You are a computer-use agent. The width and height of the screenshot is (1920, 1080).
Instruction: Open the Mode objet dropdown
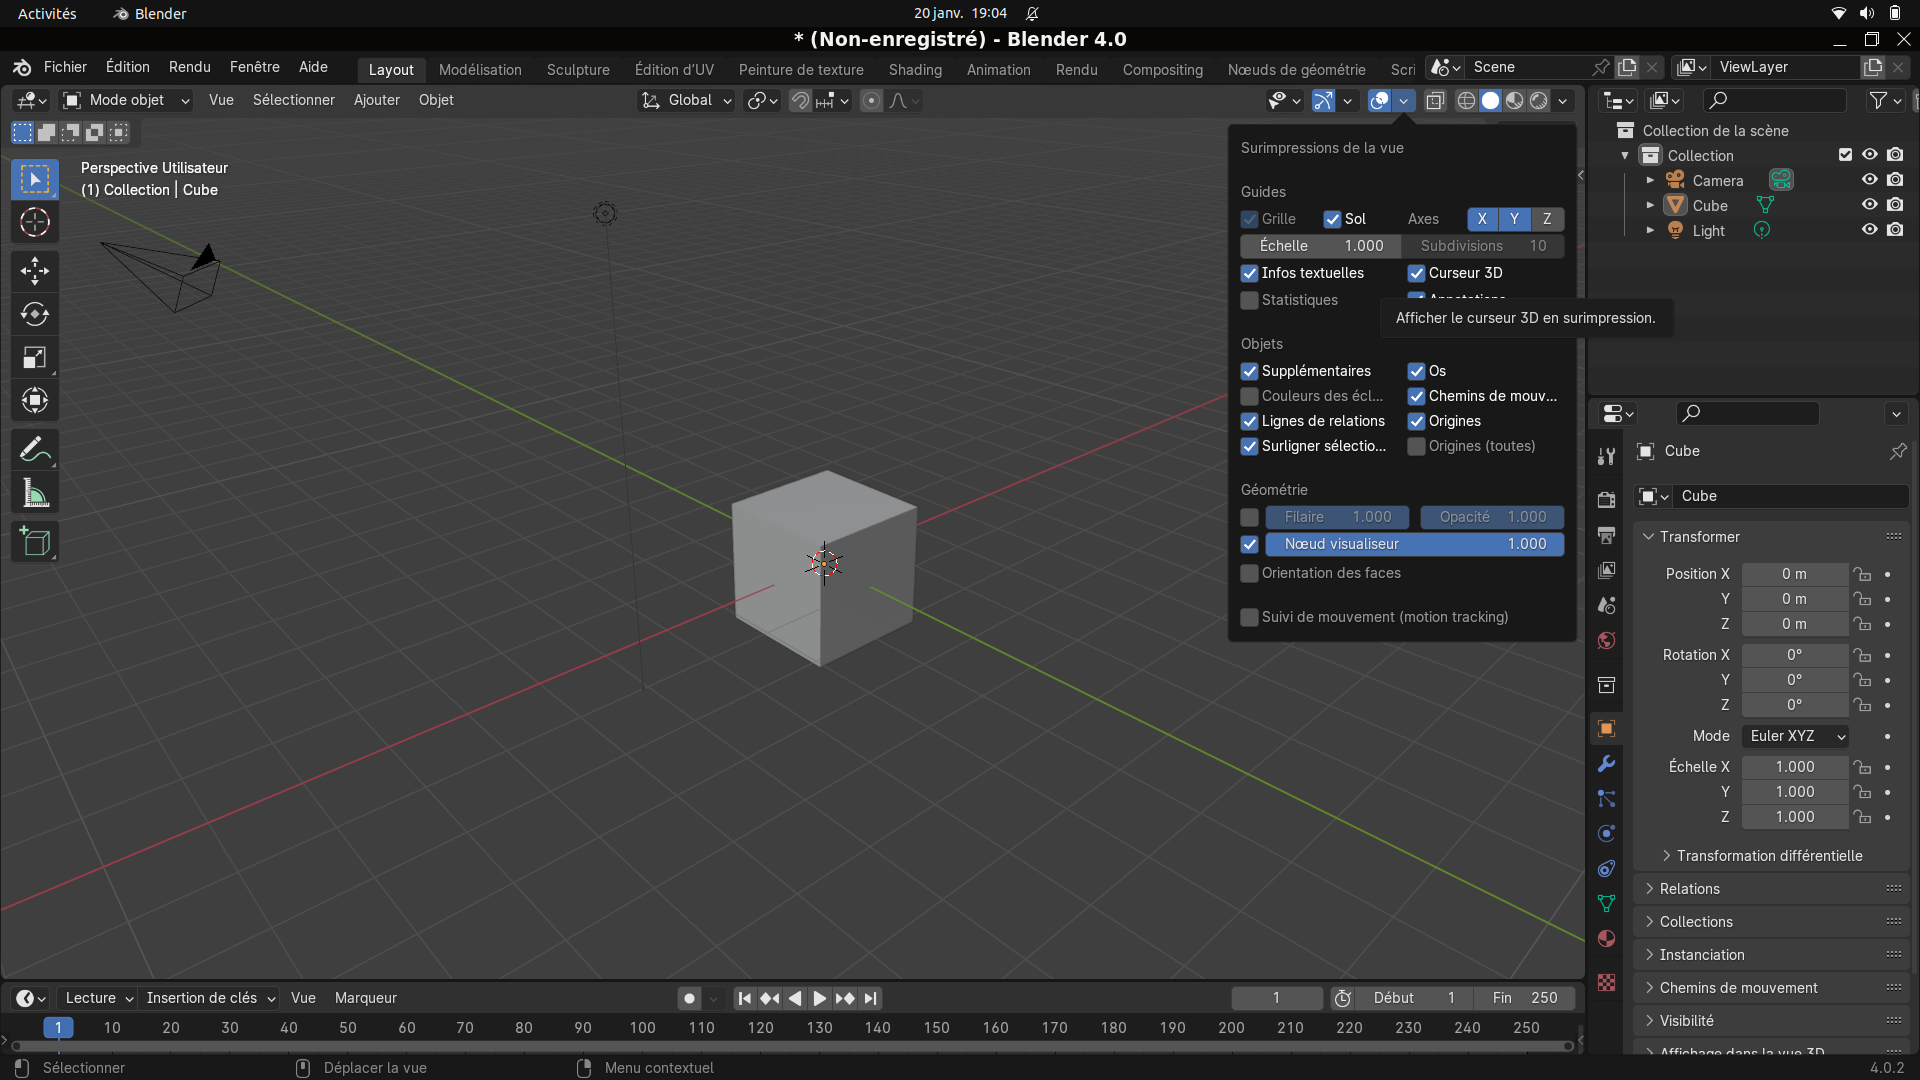coord(126,100)
